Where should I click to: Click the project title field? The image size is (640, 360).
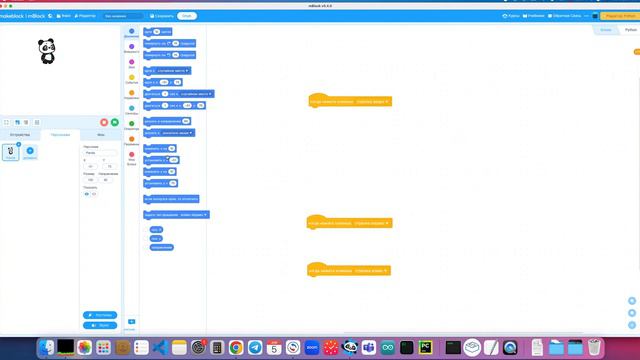pyautogui.click(x=123, y=16)
